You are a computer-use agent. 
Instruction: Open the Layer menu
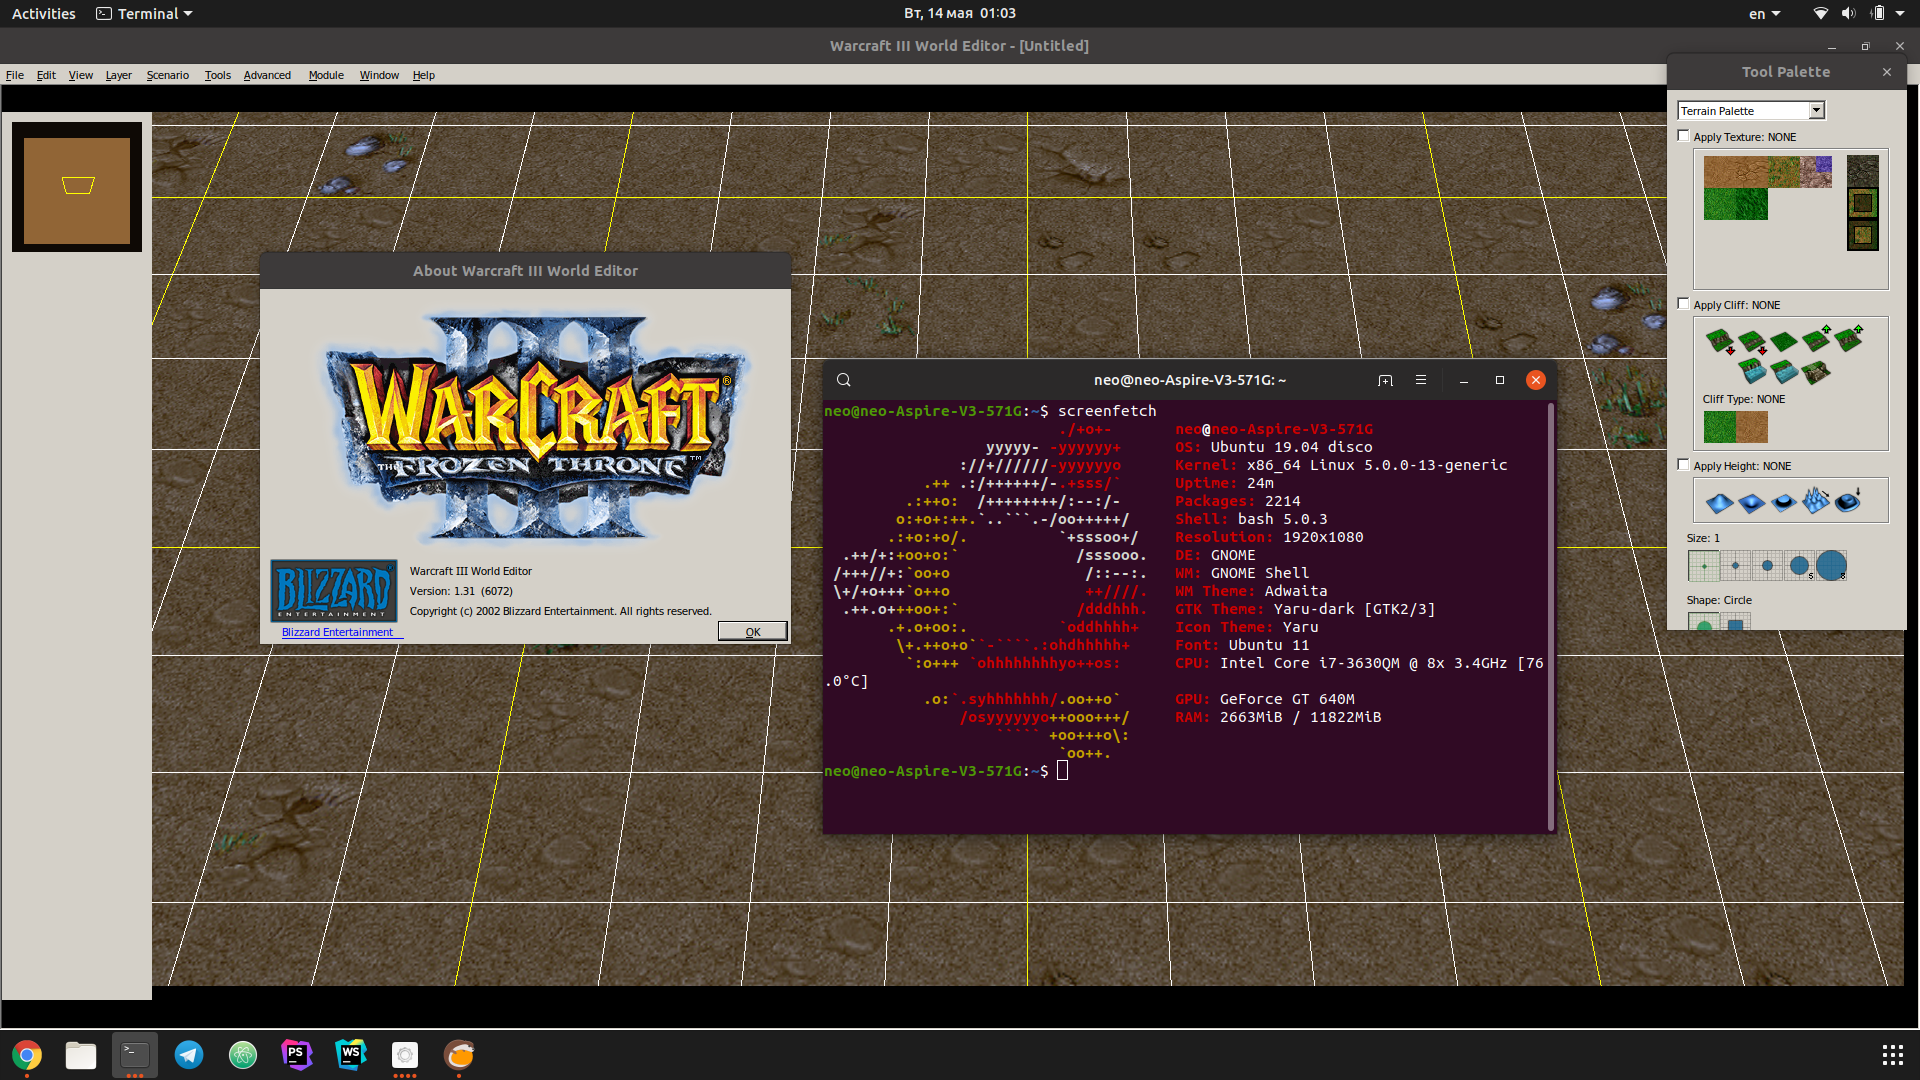119,75
